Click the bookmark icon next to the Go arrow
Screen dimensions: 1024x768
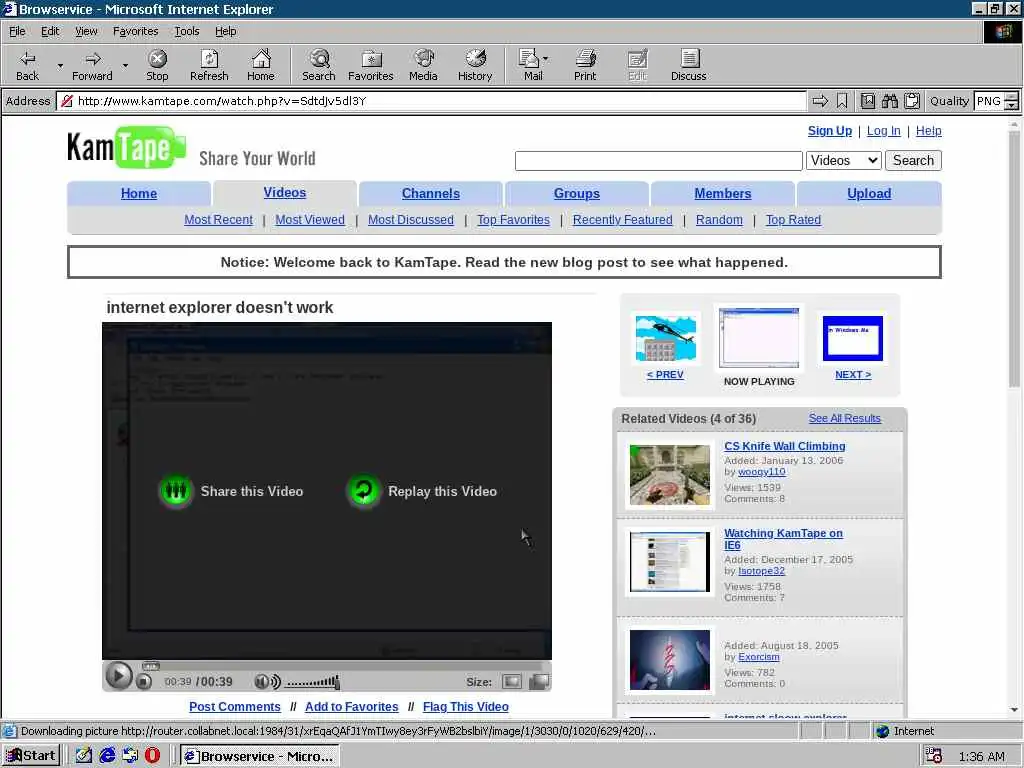coord(842,101)
